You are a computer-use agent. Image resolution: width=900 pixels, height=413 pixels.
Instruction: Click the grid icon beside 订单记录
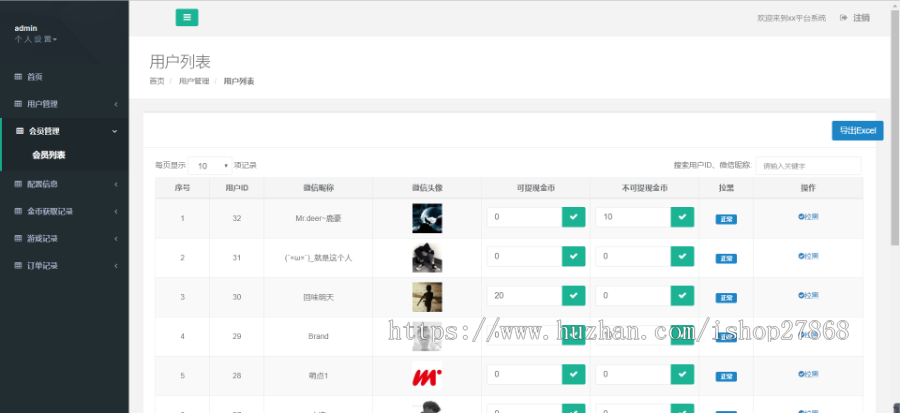[x=18, y=266]
